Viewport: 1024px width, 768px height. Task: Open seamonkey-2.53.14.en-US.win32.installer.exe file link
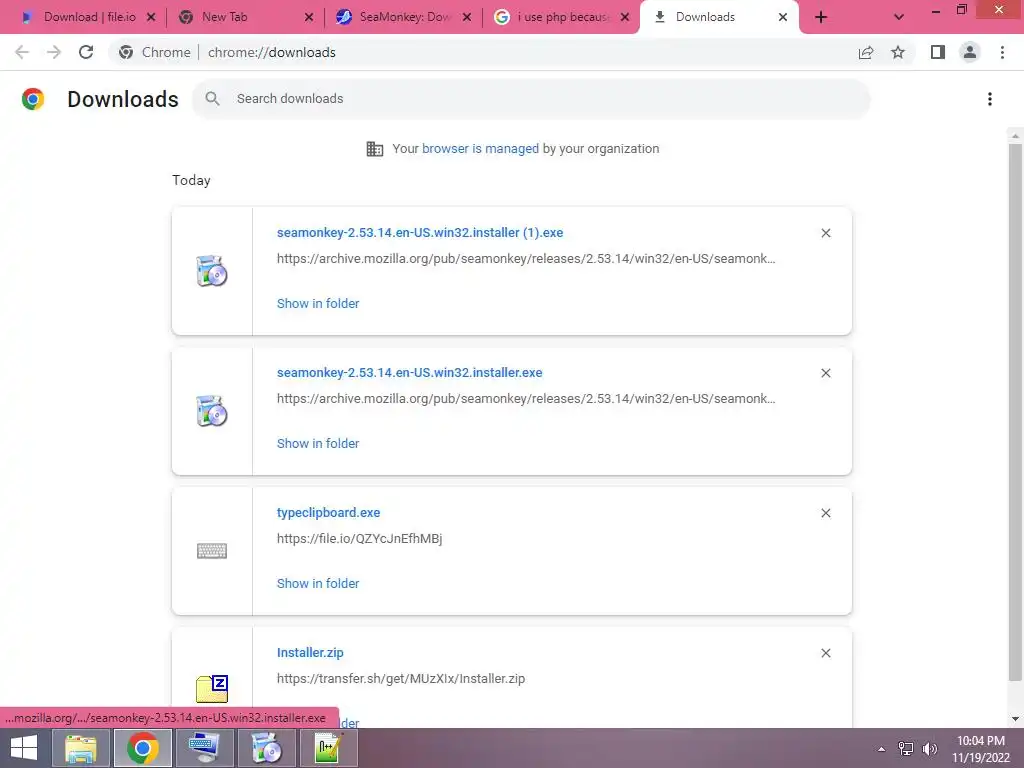point(409,372)
